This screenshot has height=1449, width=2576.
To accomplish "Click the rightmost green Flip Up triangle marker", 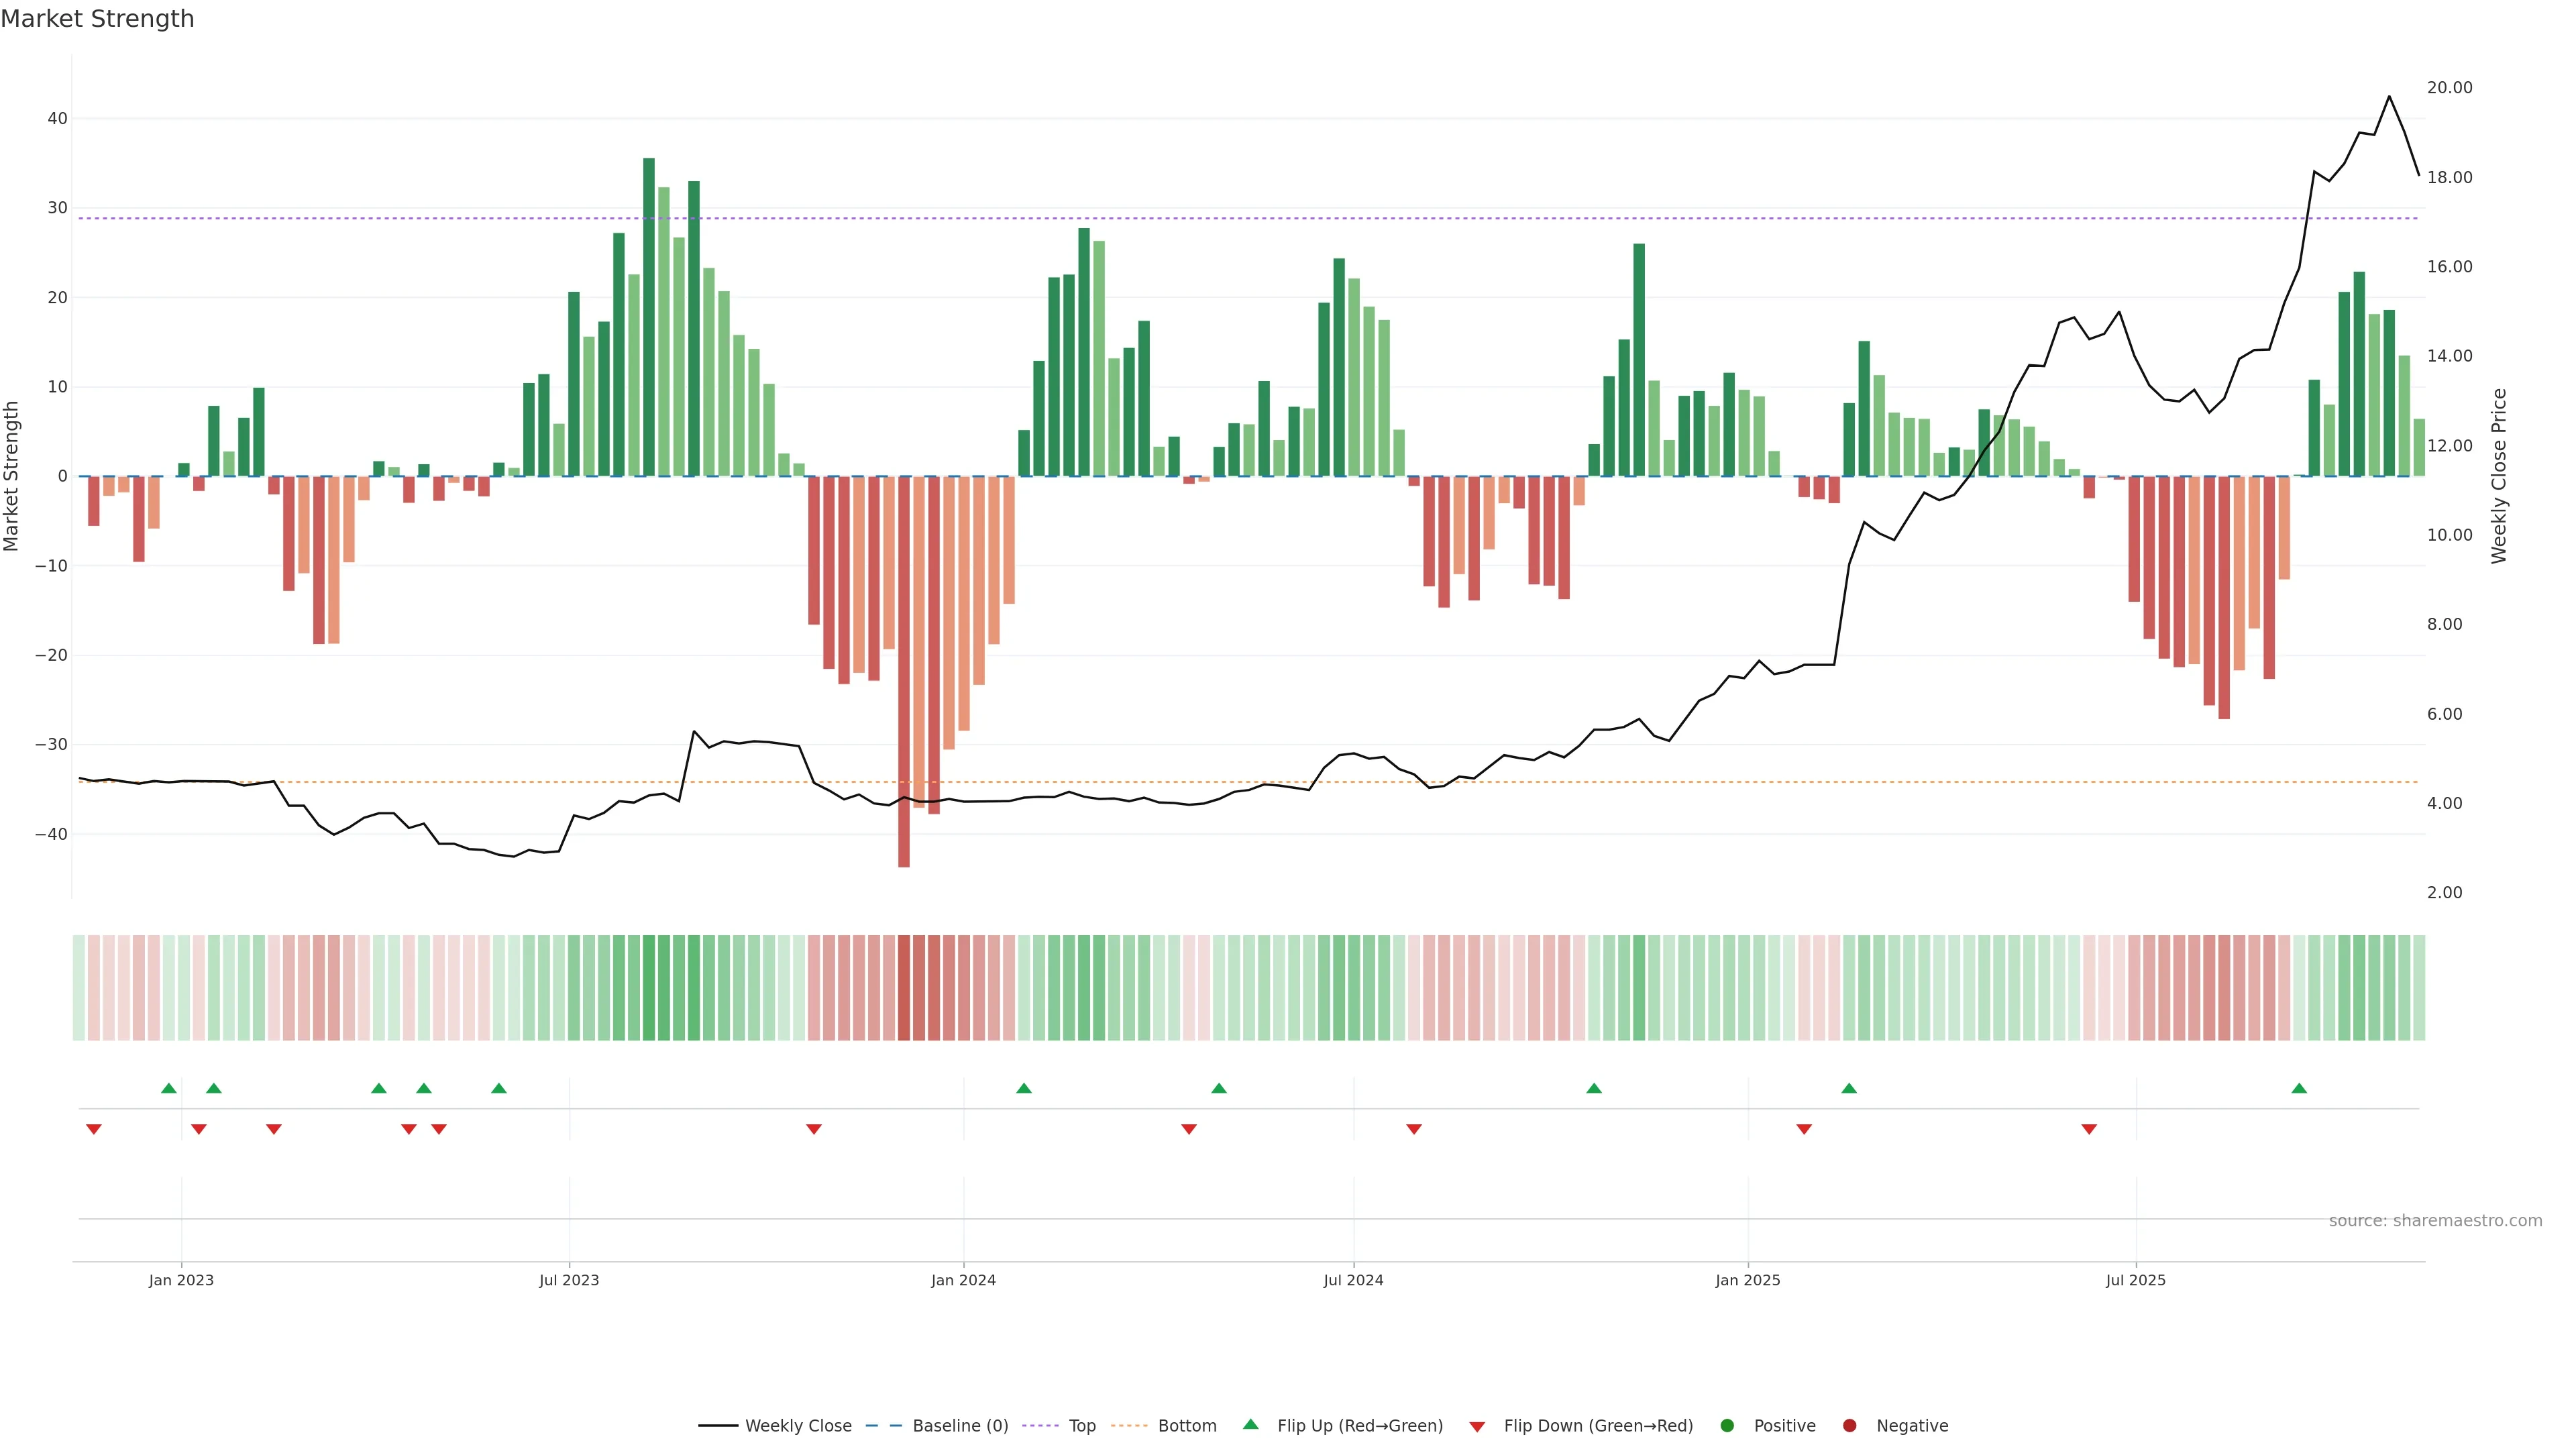I will (x=2299, y=1088).
